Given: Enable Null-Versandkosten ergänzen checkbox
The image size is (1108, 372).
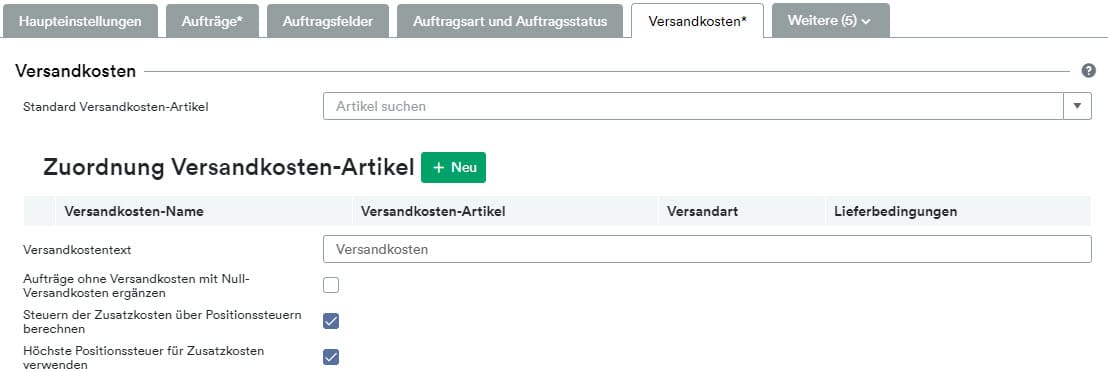Looking at the screenshot, I should (331, 285).
